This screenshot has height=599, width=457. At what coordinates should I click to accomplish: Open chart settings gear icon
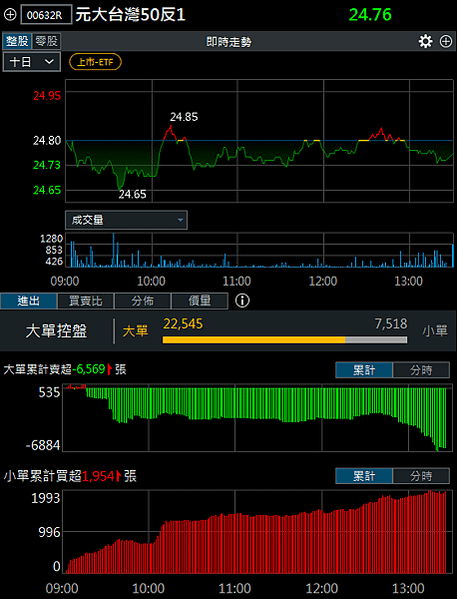[425, 41]
